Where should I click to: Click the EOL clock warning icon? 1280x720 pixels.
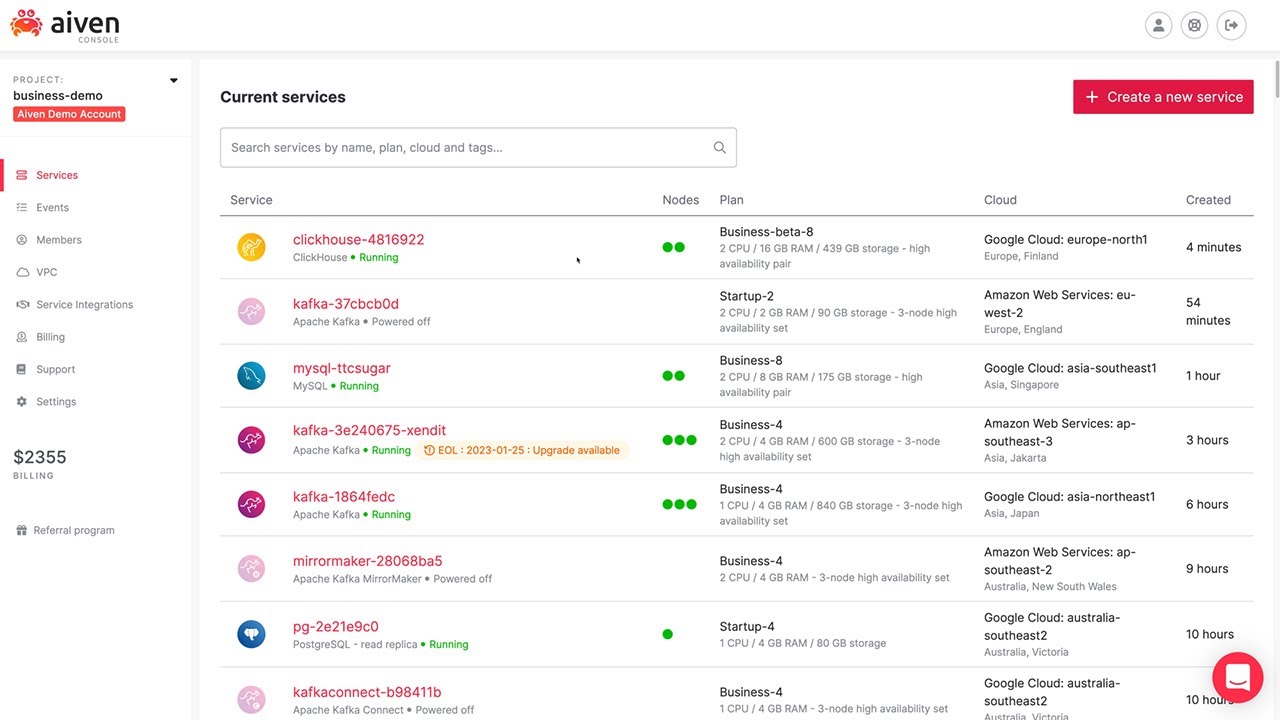click(x=429, y=450)
